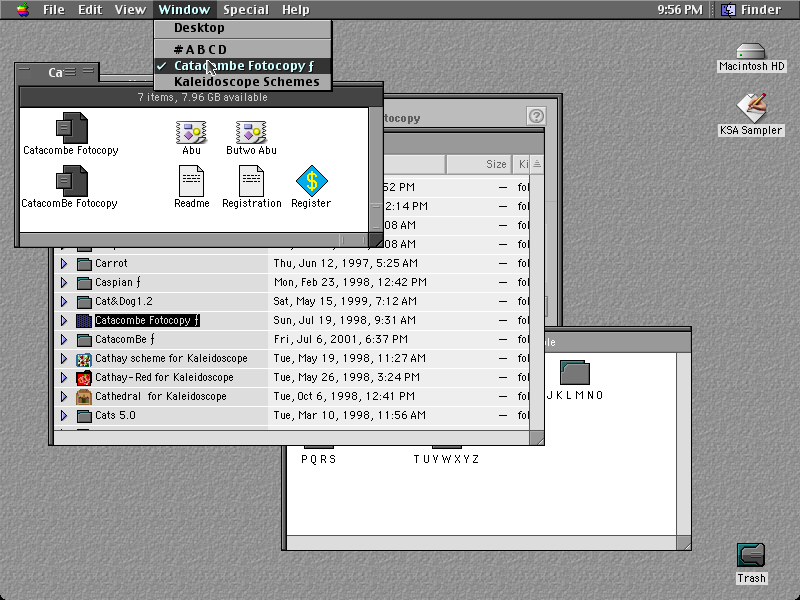Open the Special menu
800x600 pixels.
pos(245,10)
